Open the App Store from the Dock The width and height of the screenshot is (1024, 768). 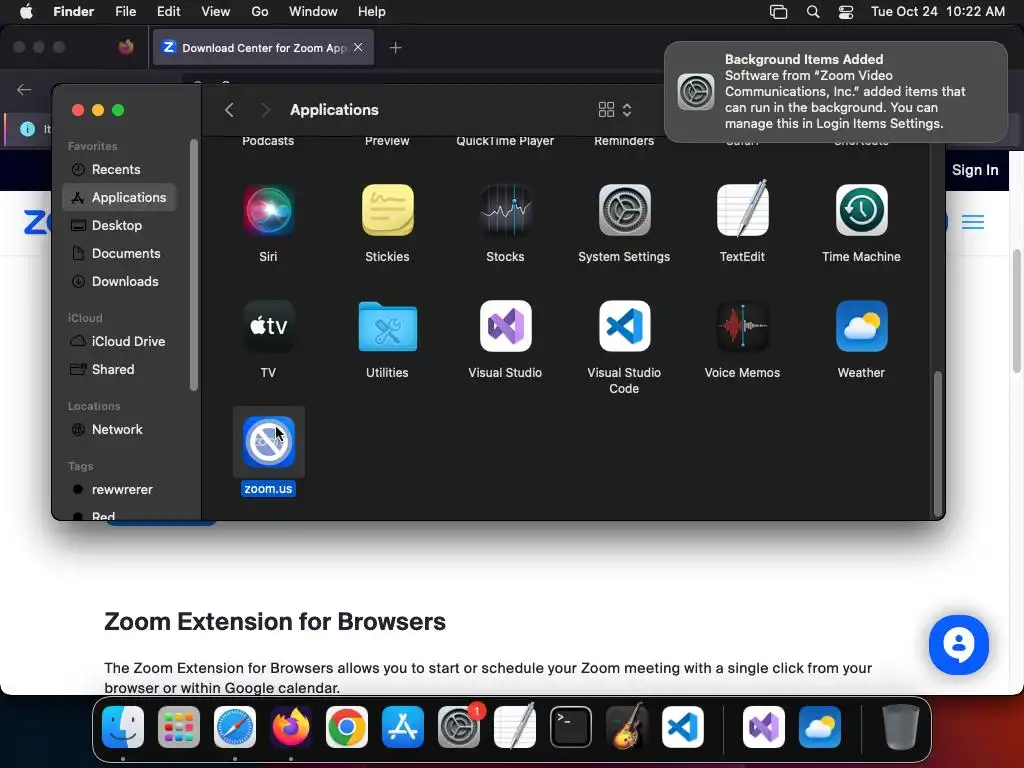(x=403, y=727)
